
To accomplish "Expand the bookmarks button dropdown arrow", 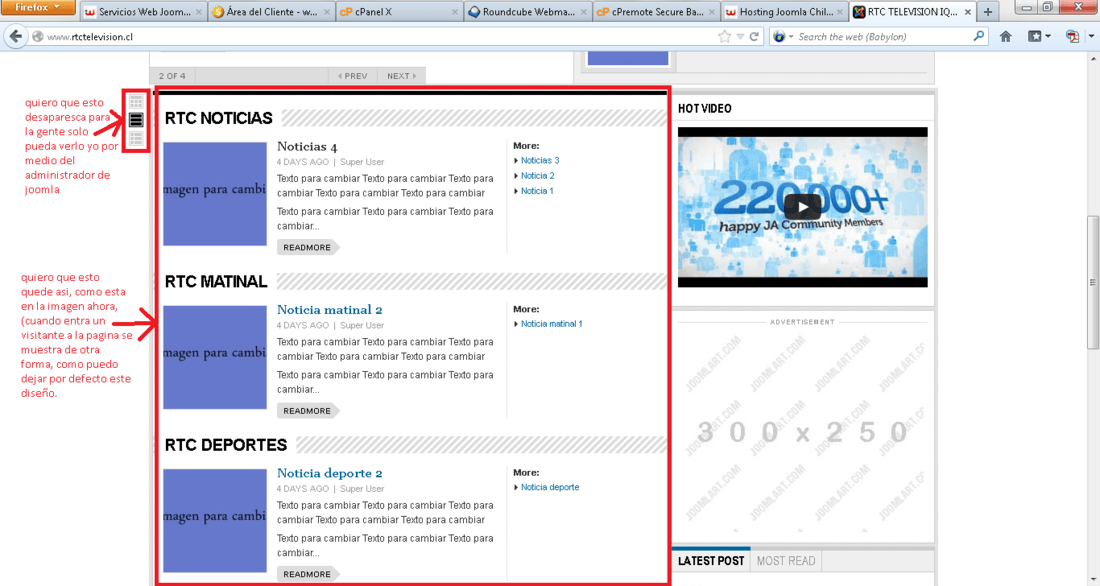I will point(1048,36).
